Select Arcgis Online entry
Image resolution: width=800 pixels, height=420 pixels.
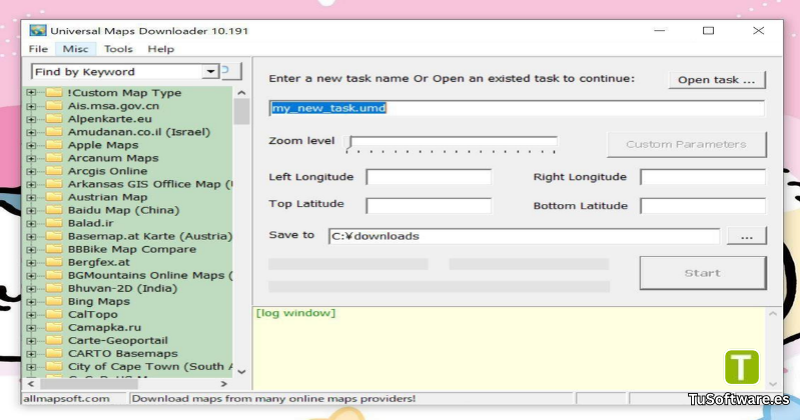[x=108, y=171]
